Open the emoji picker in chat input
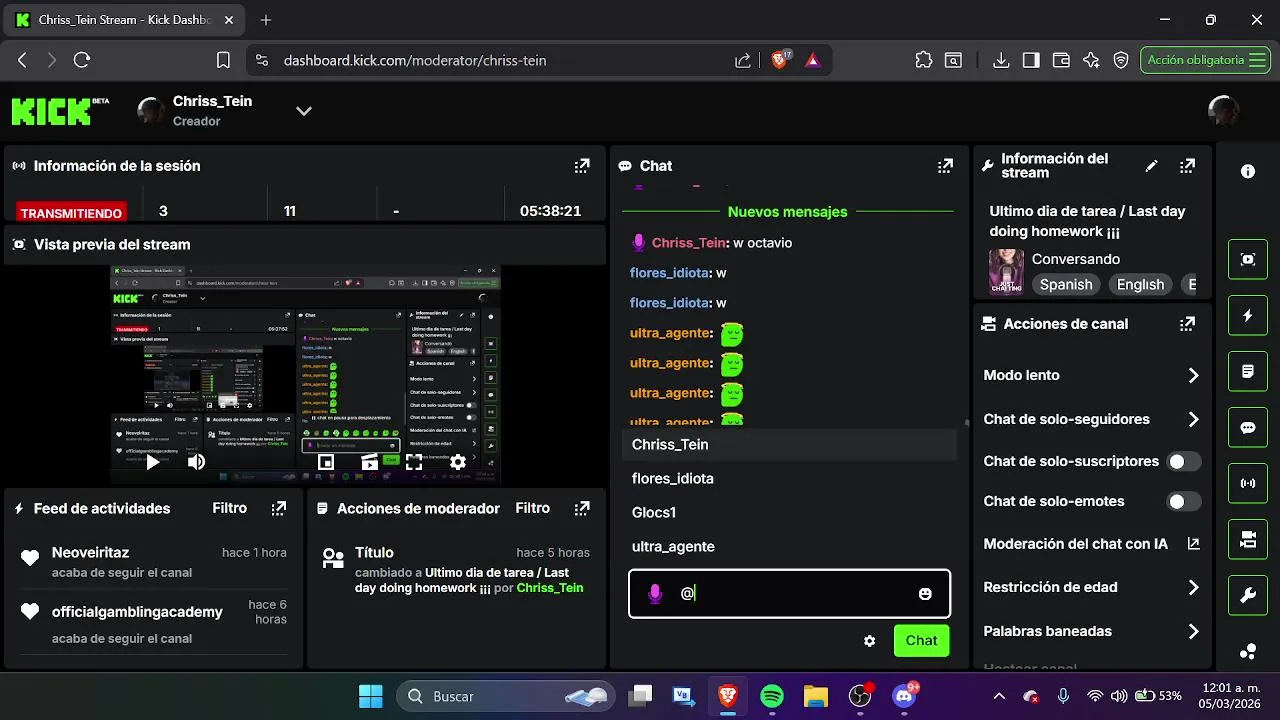The image size is (1280, 720). pos(925,594)
